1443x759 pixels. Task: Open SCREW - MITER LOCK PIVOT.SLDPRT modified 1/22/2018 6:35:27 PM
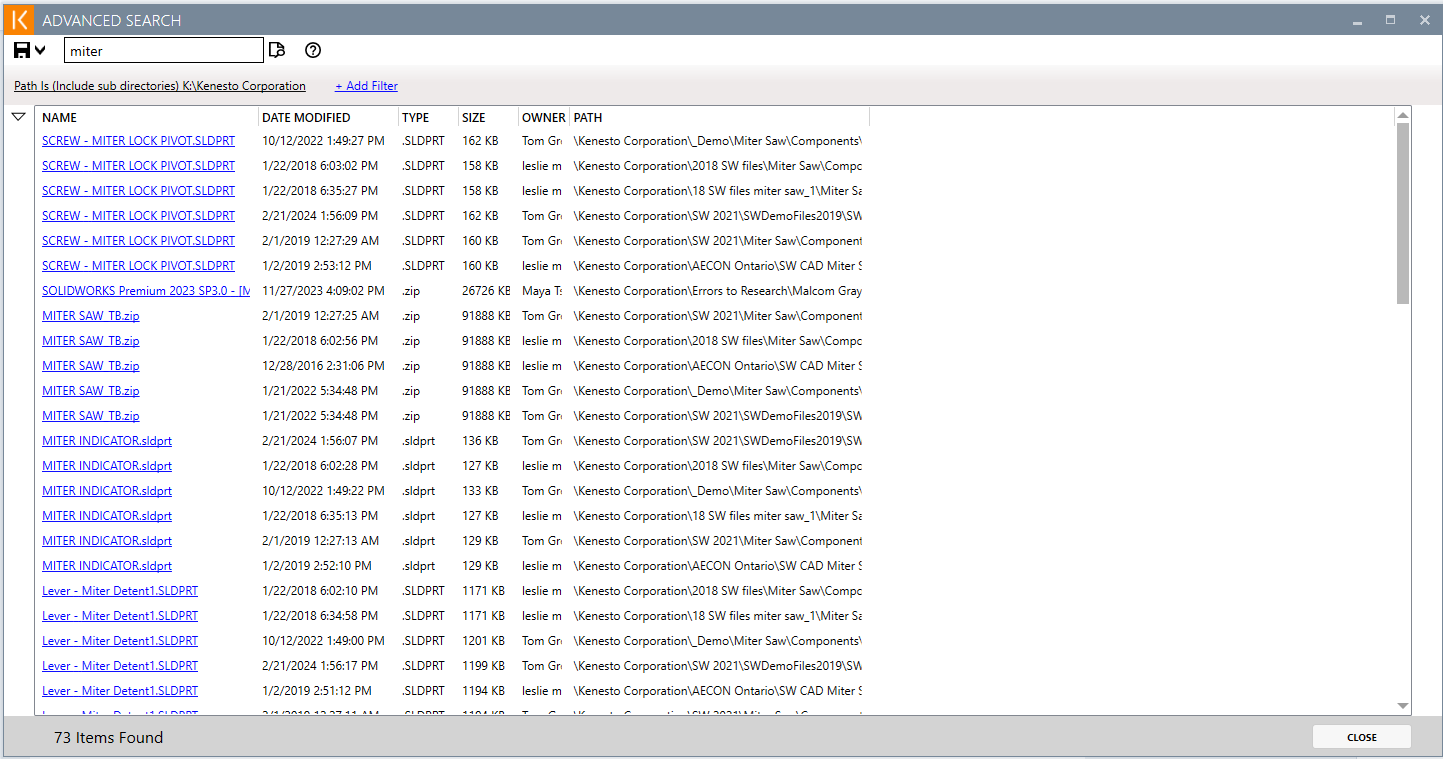[138, 191]
